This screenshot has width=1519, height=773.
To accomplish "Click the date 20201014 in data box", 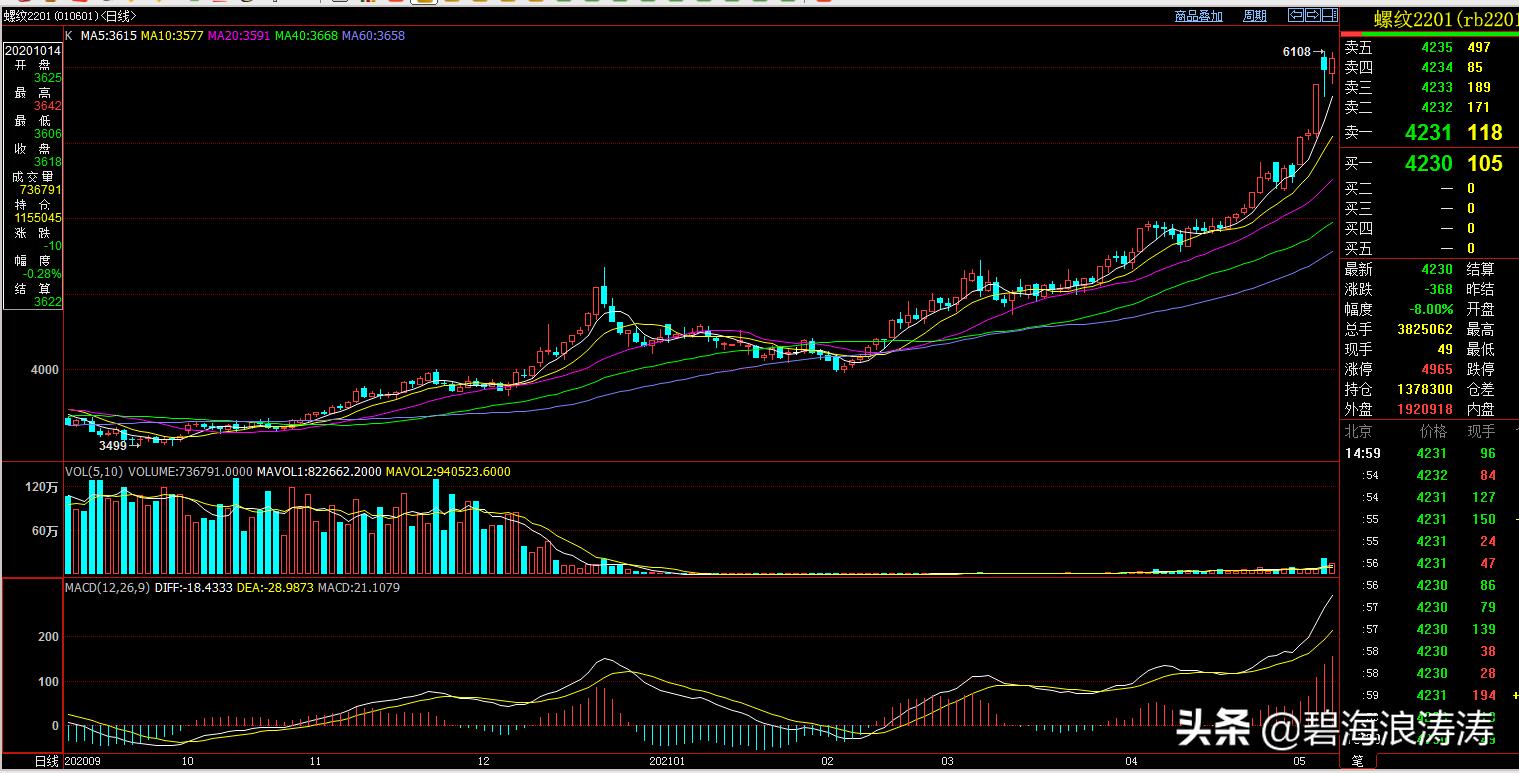I will 33,49.
